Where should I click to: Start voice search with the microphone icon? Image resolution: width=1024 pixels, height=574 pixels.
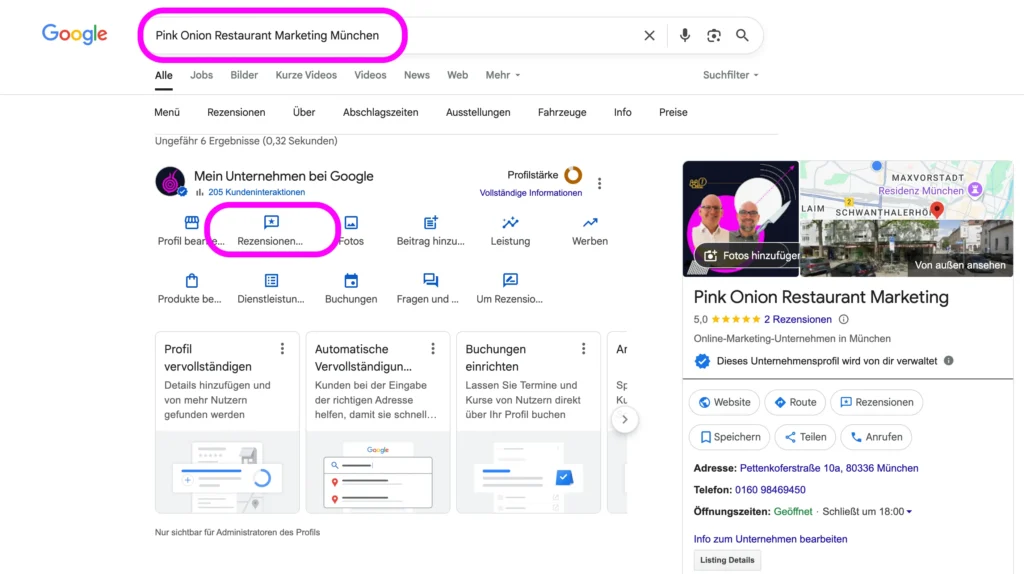pyautogui.click(x=684, y=35)
